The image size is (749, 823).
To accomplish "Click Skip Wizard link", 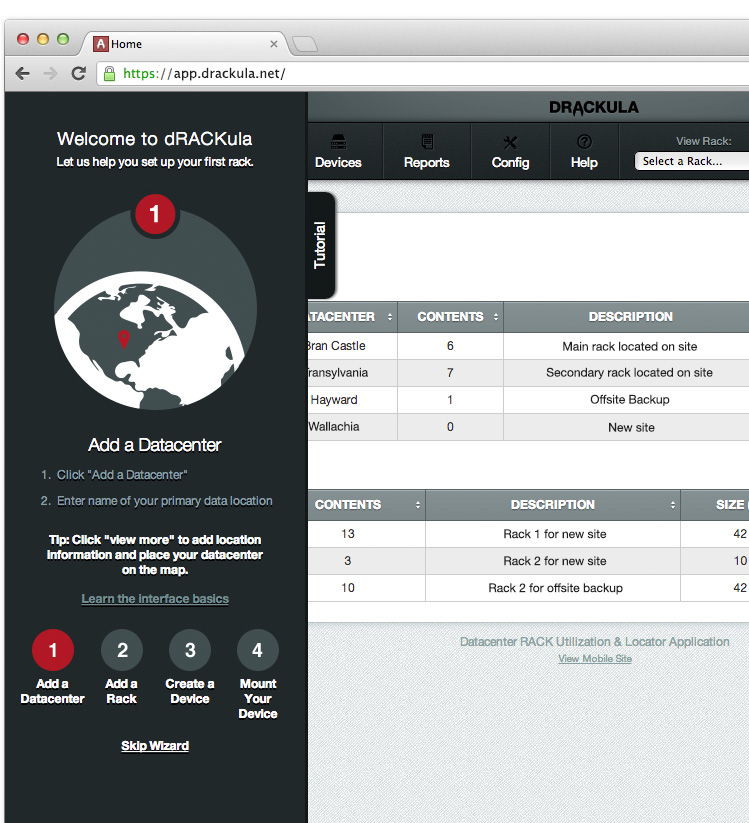I will [155, 746].
